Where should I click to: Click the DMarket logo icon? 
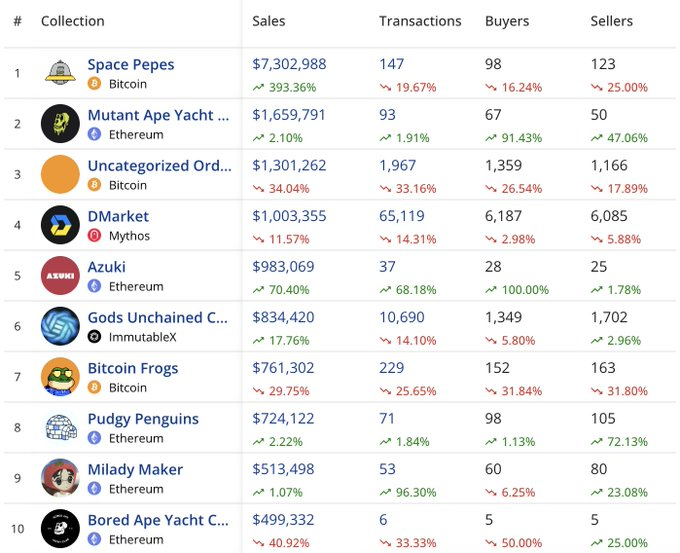(x=60, y=225)
